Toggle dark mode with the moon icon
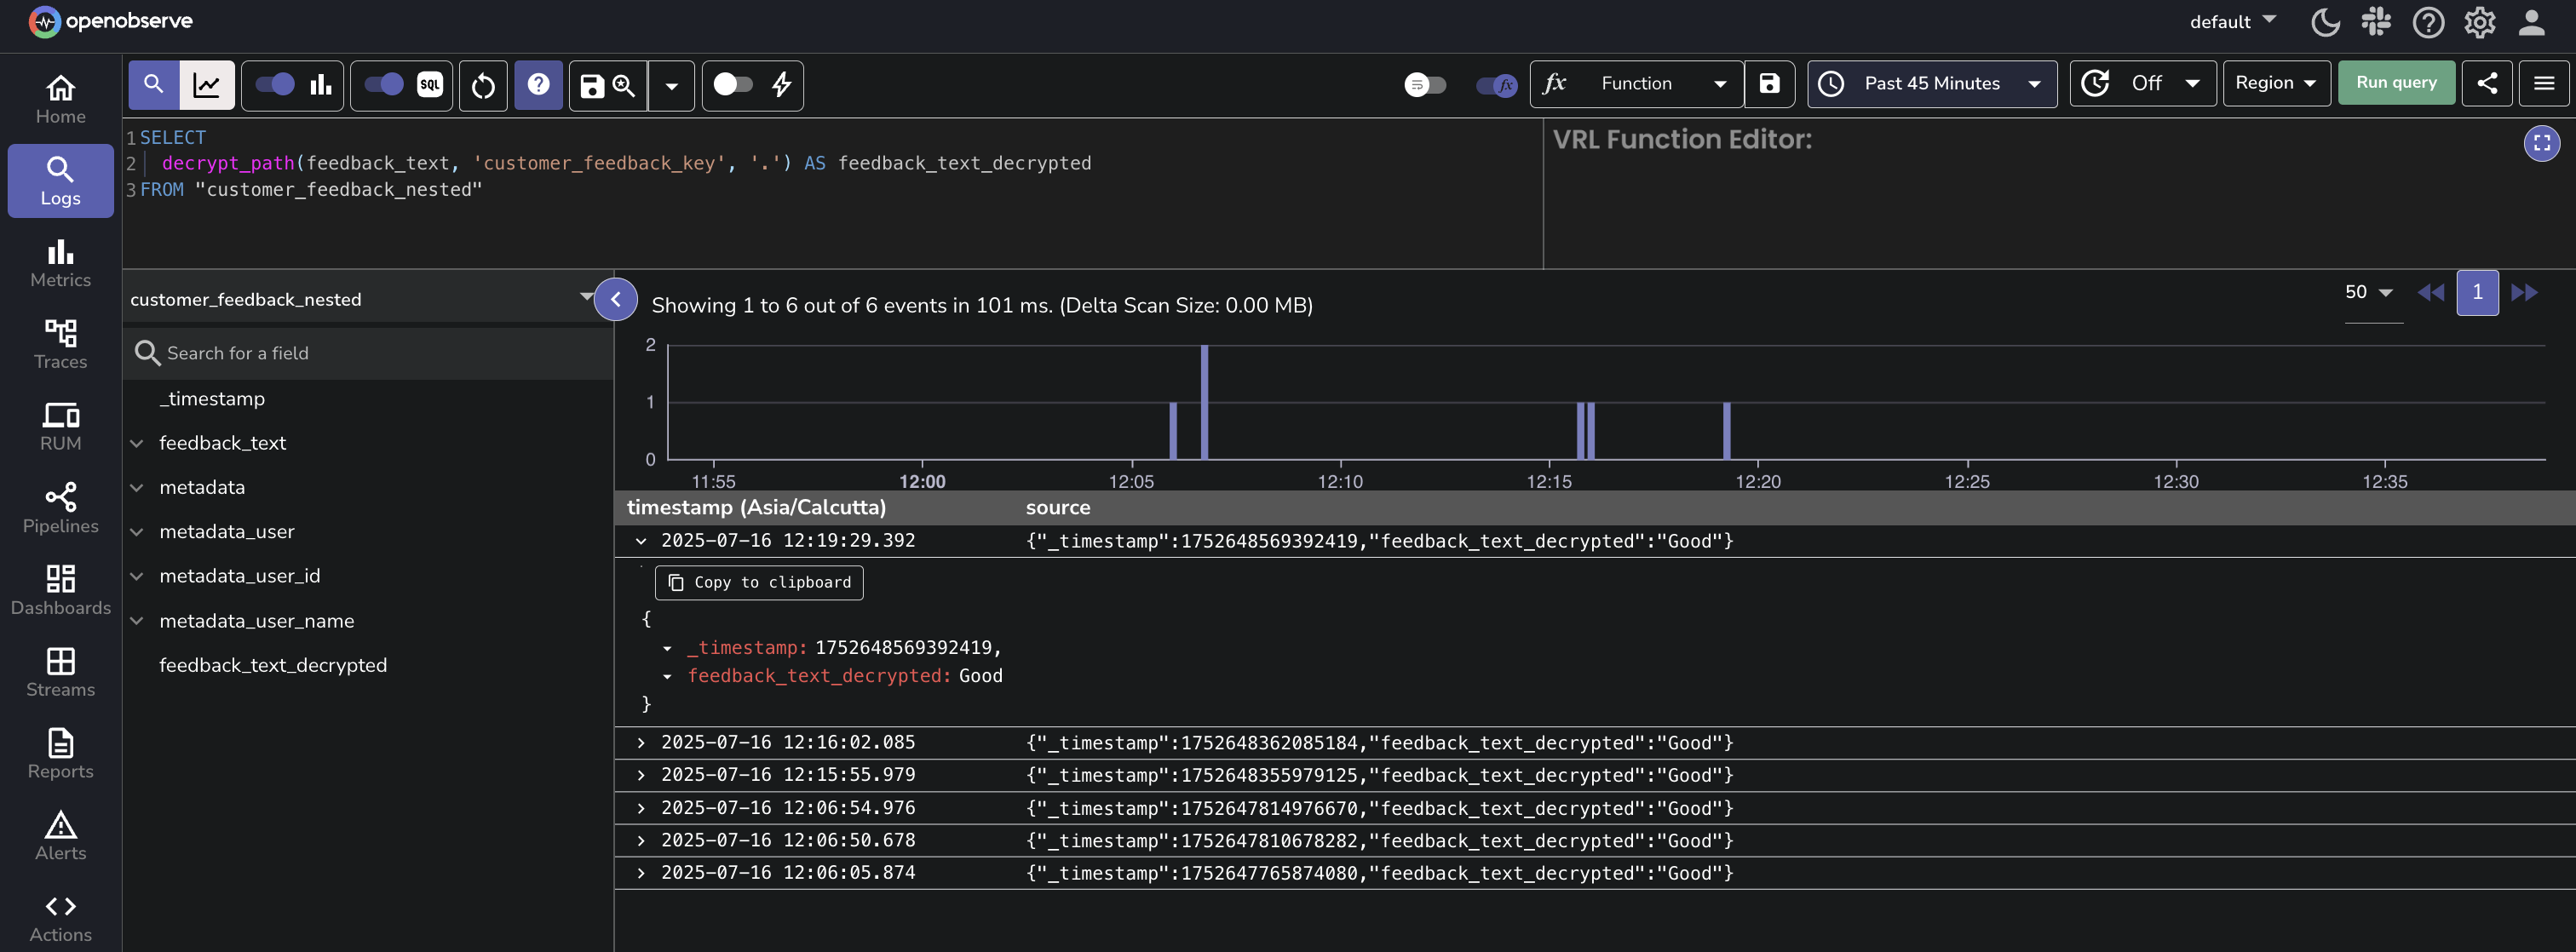 point(2325,22)
